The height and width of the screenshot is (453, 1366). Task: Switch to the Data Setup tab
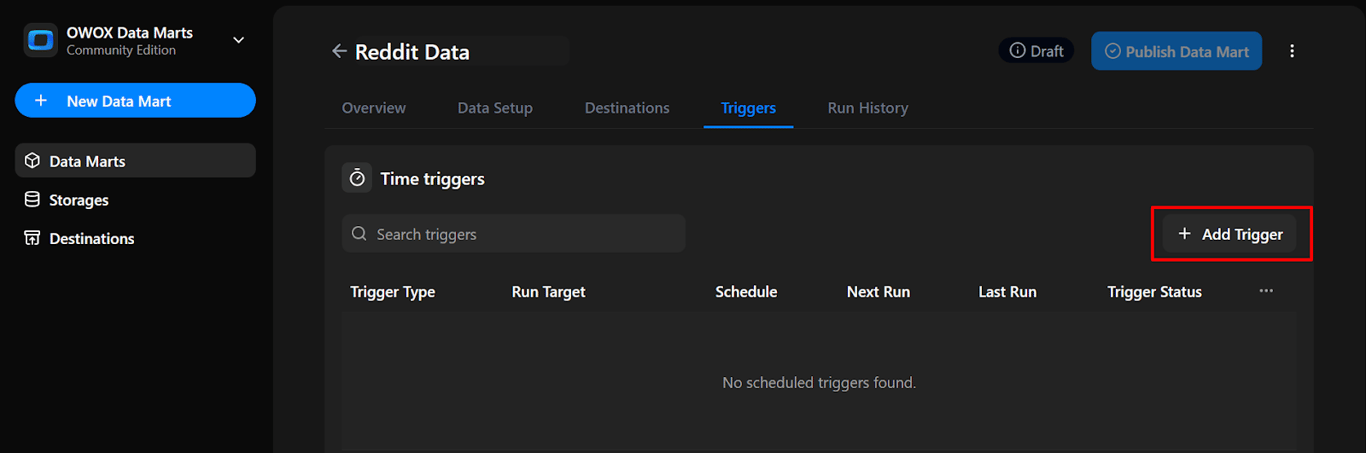pyautogui.click(x=495, y=108)
